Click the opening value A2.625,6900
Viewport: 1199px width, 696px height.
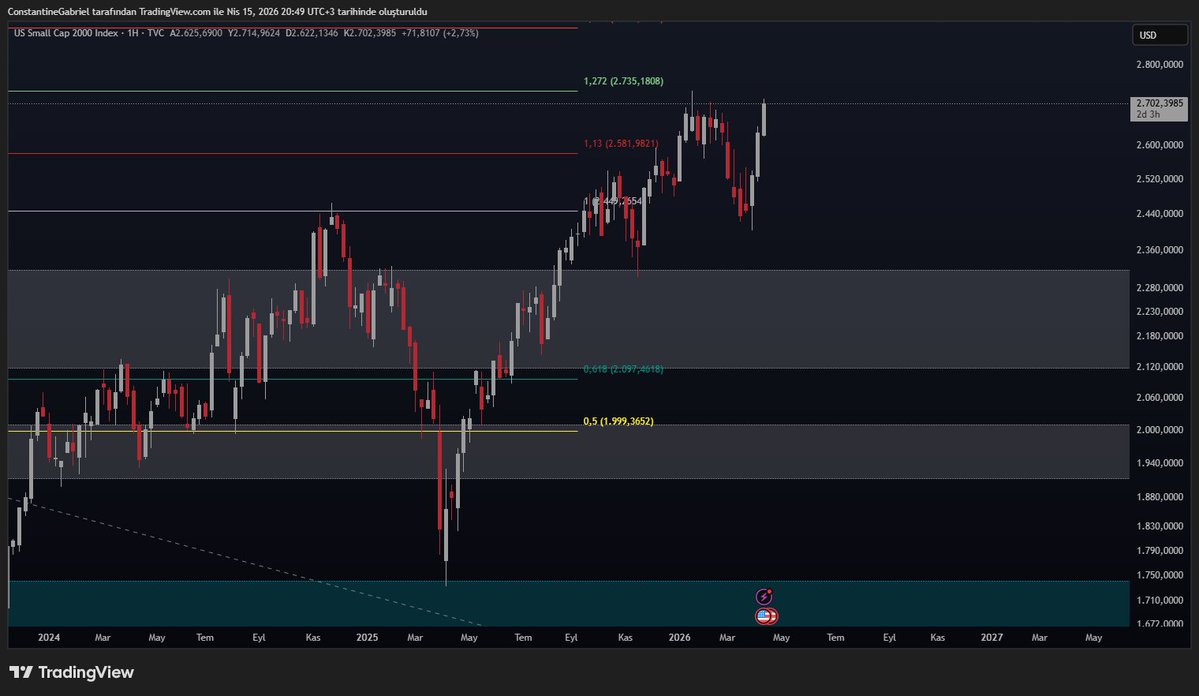(x=196, y=33)
